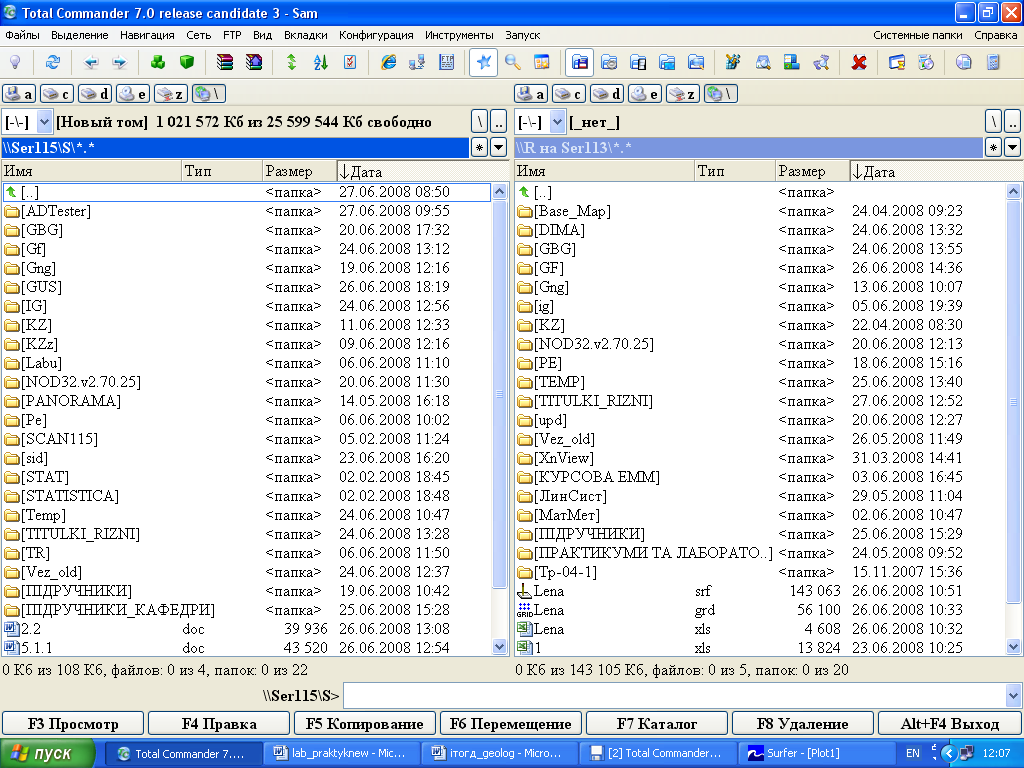Click left panel scrollbar down arrow
Image resolution: width=1024 pixels, height=768 pixels.
tap(500, 647)
